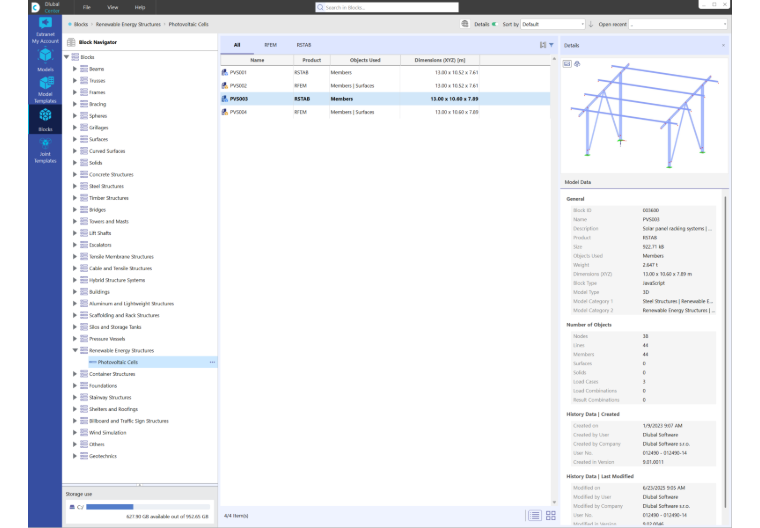
Task: Click the globe icon beside Details toggle
Action: click(465, 24)
